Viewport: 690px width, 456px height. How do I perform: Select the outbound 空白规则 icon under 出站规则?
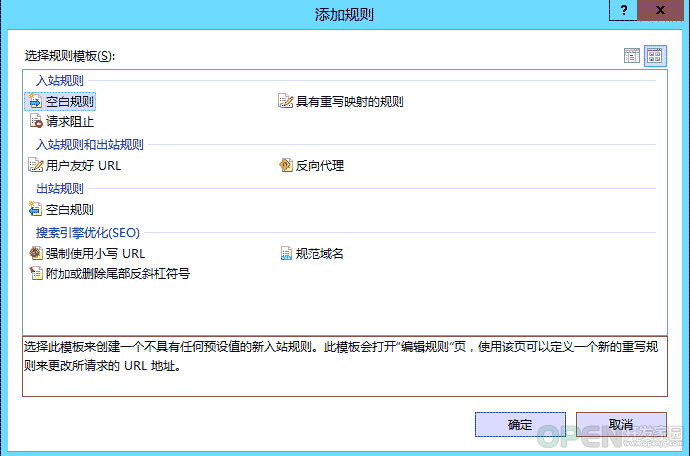click(35, 209)
